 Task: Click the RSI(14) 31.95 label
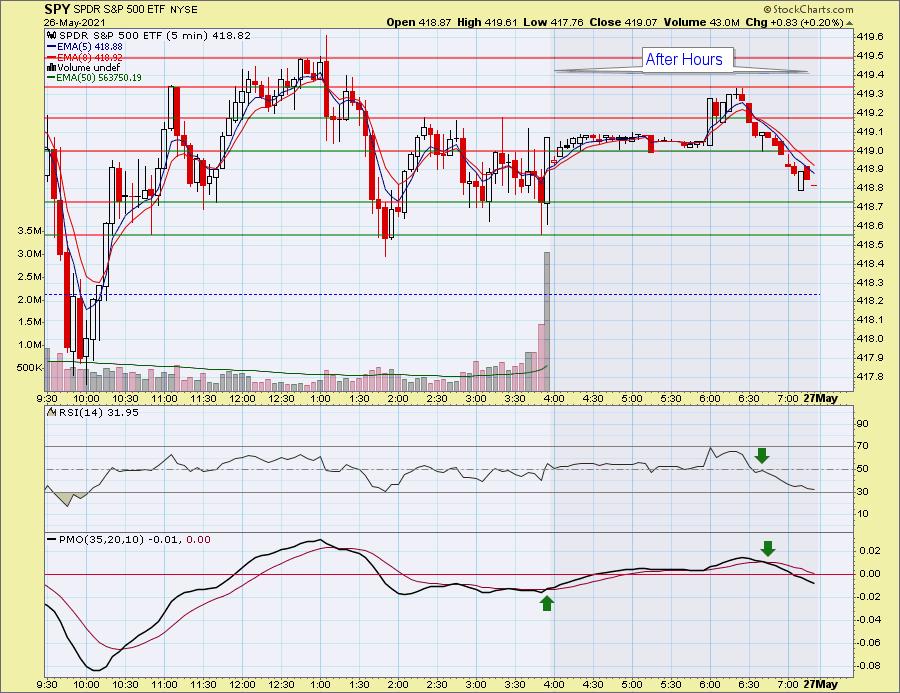click(98, 412)
